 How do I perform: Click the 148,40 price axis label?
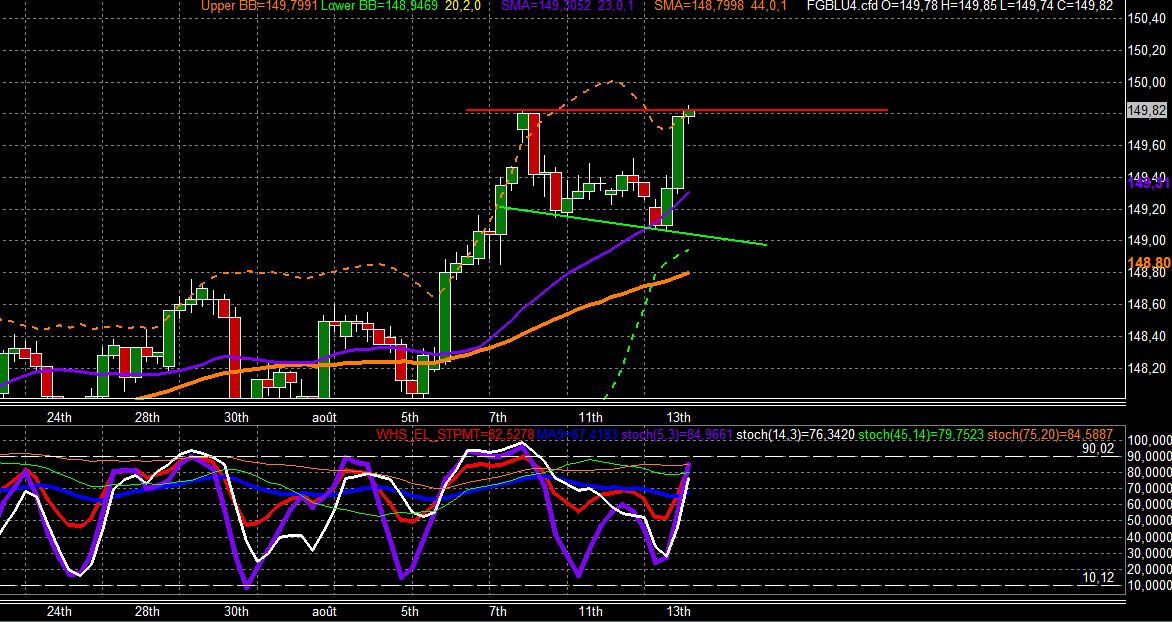[x=1148, y=336]
